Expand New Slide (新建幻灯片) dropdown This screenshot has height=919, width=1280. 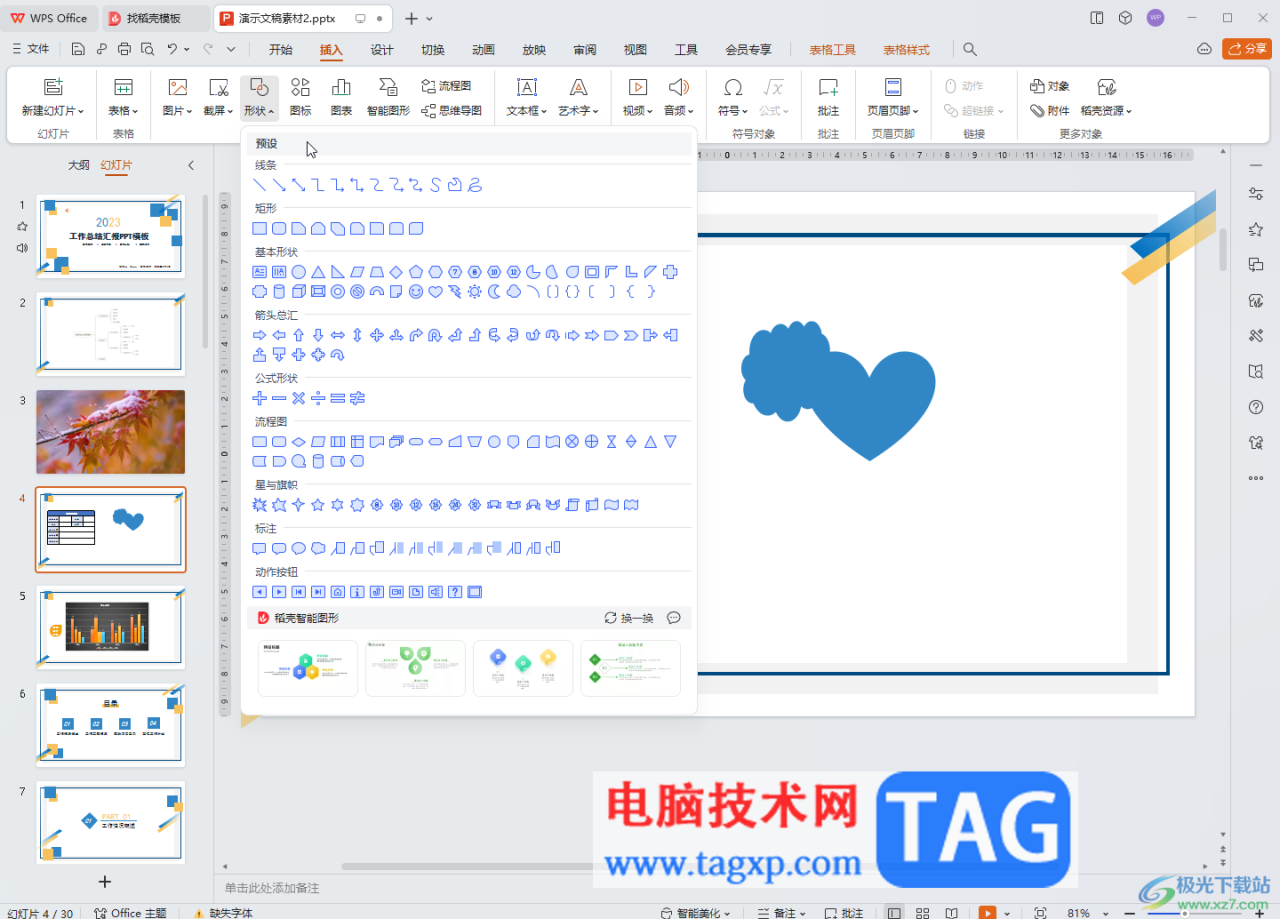[53, 111]
